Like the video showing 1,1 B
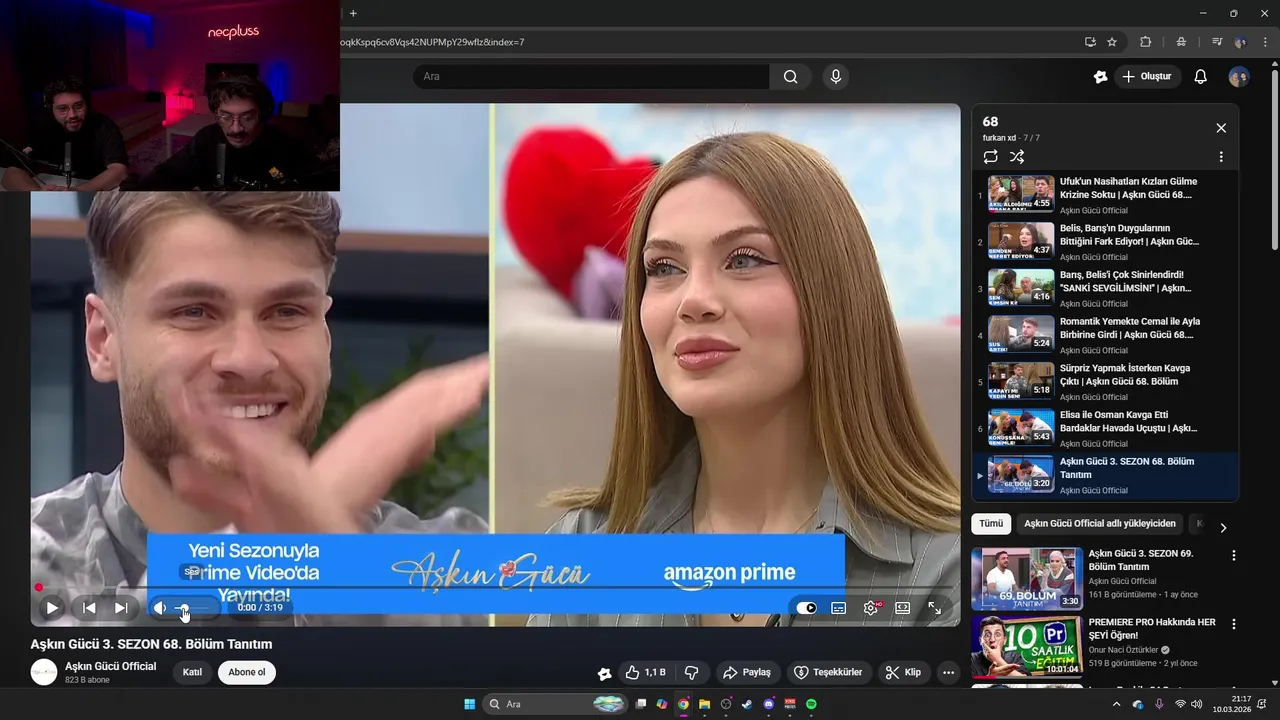The width and height of the screenshot is (1280, 720). pyautogui.click(x=646, y=672)
